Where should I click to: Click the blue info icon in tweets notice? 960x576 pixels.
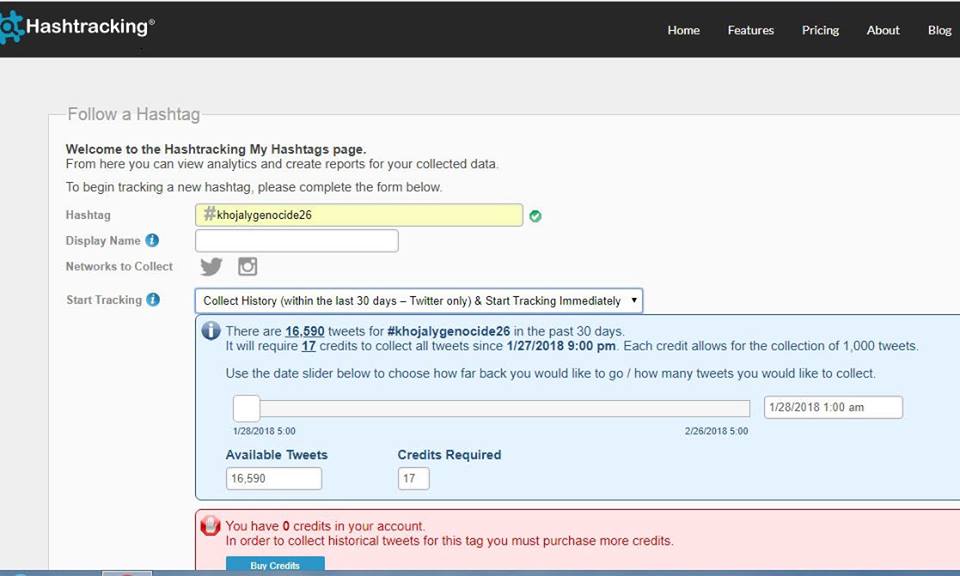(x=211, y=331)
